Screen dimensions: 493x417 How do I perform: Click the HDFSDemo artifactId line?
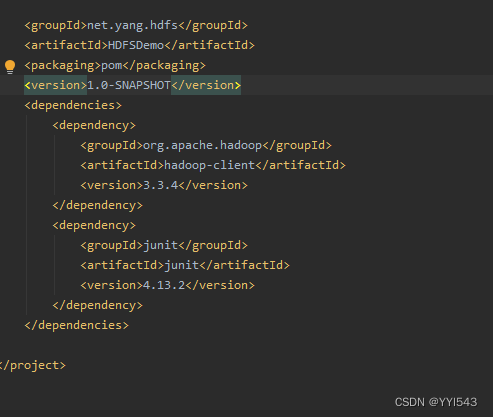tap(139, 45)
